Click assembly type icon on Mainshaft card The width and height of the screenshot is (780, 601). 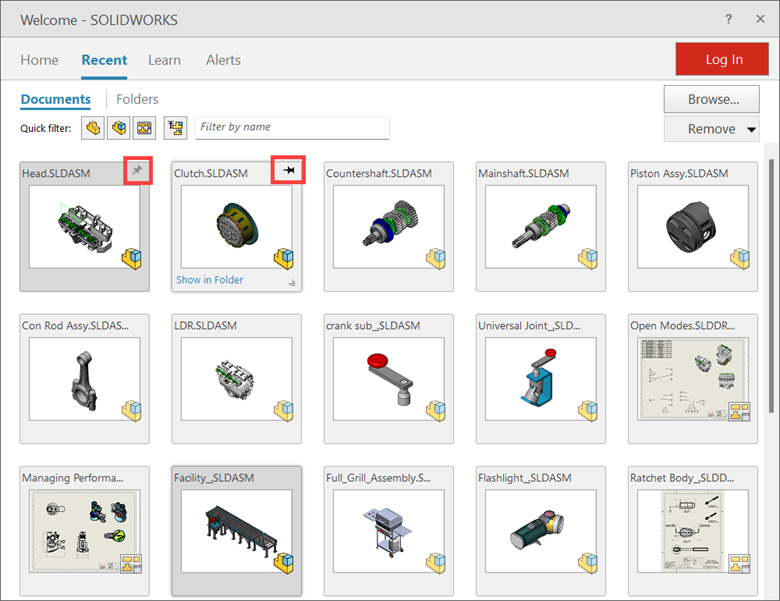coord(588,259)
